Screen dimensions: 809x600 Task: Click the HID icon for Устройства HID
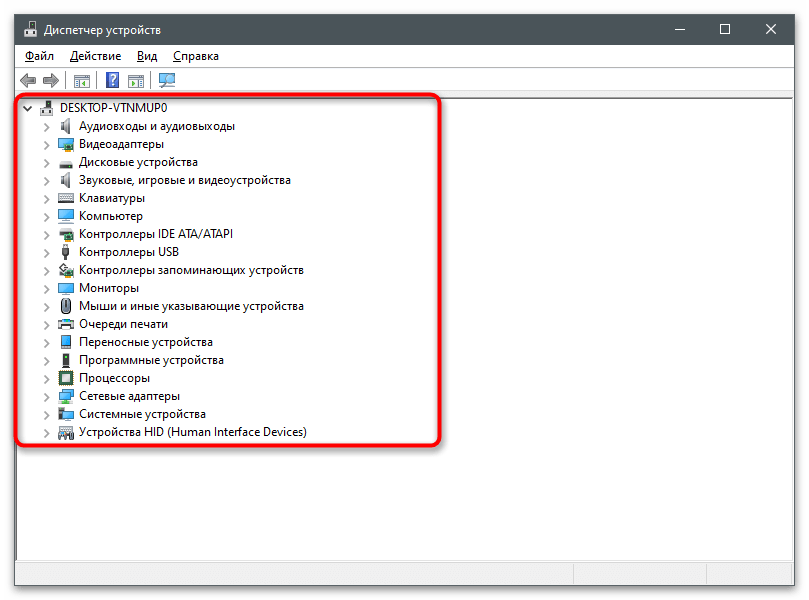point(66,432)
